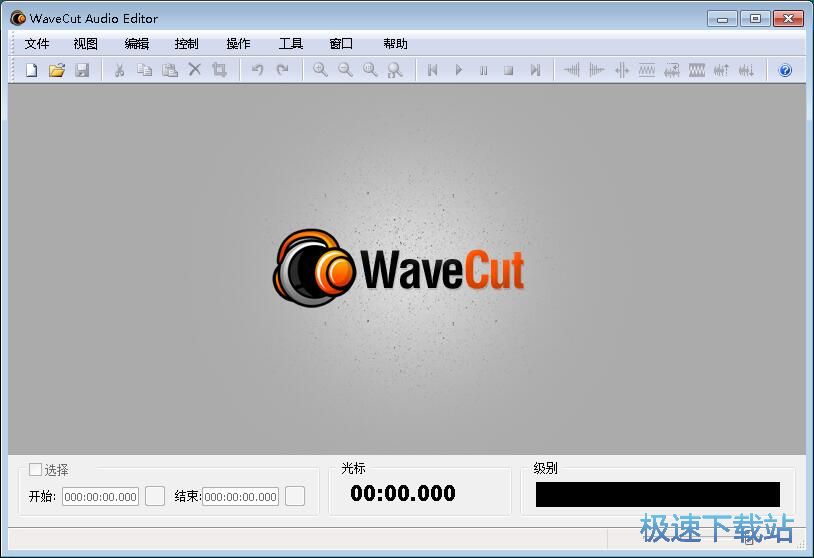
Task: Click the 开始 time input field
Action: (101, 497)
